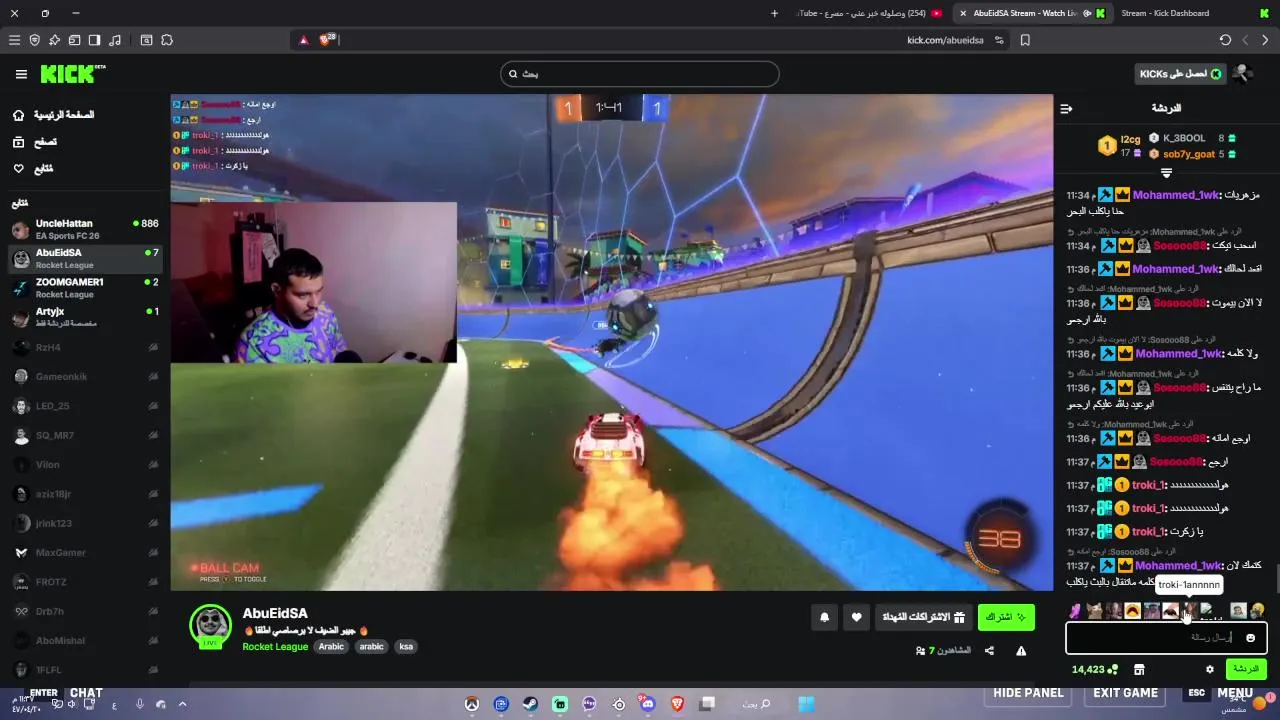The height and width of the screenshot is (720, 1280).
Task: Open chat settings gear icon
Action: coord(1210,669)
